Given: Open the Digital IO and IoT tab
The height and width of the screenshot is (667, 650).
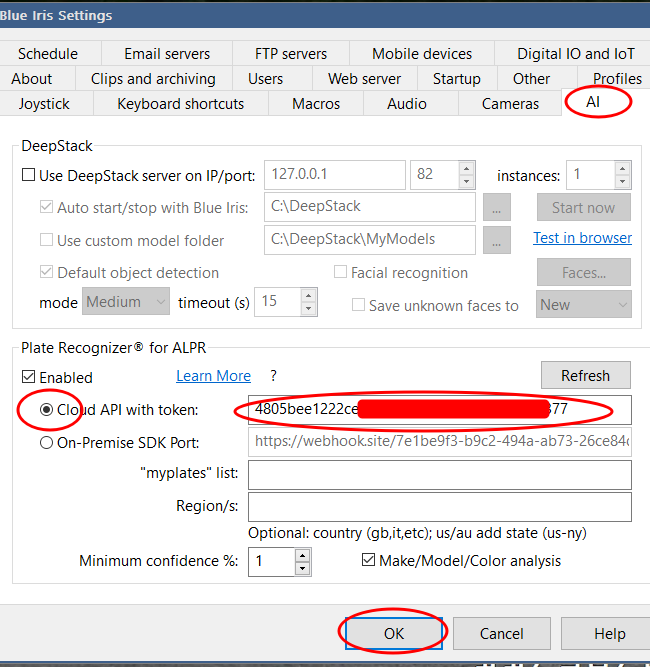Looking at the screenshot, I should [575, 54].
